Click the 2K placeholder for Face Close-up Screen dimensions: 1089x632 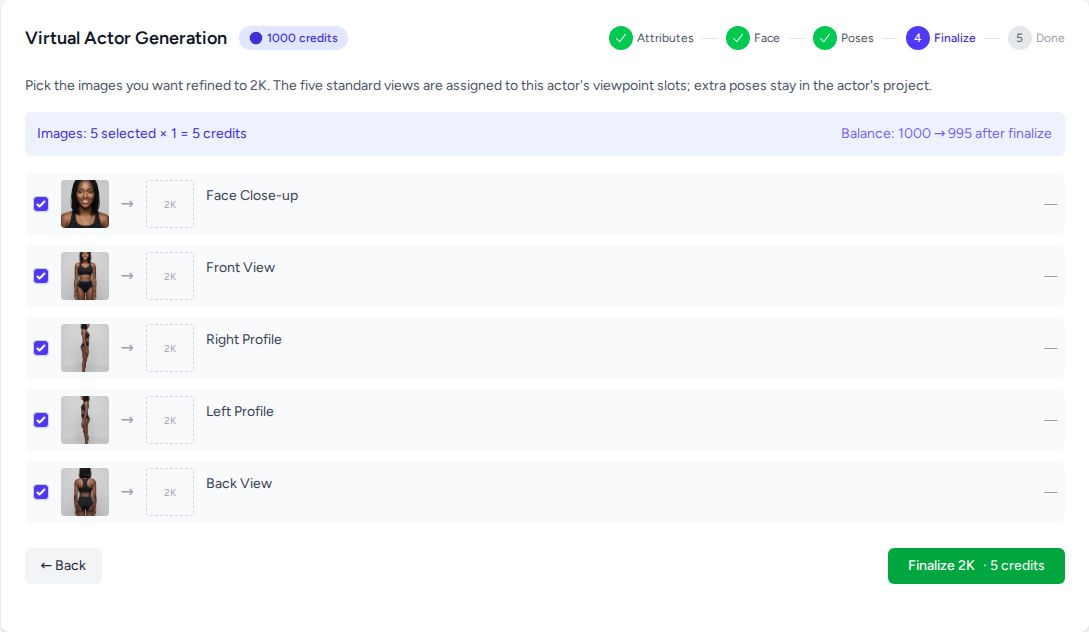169,204
